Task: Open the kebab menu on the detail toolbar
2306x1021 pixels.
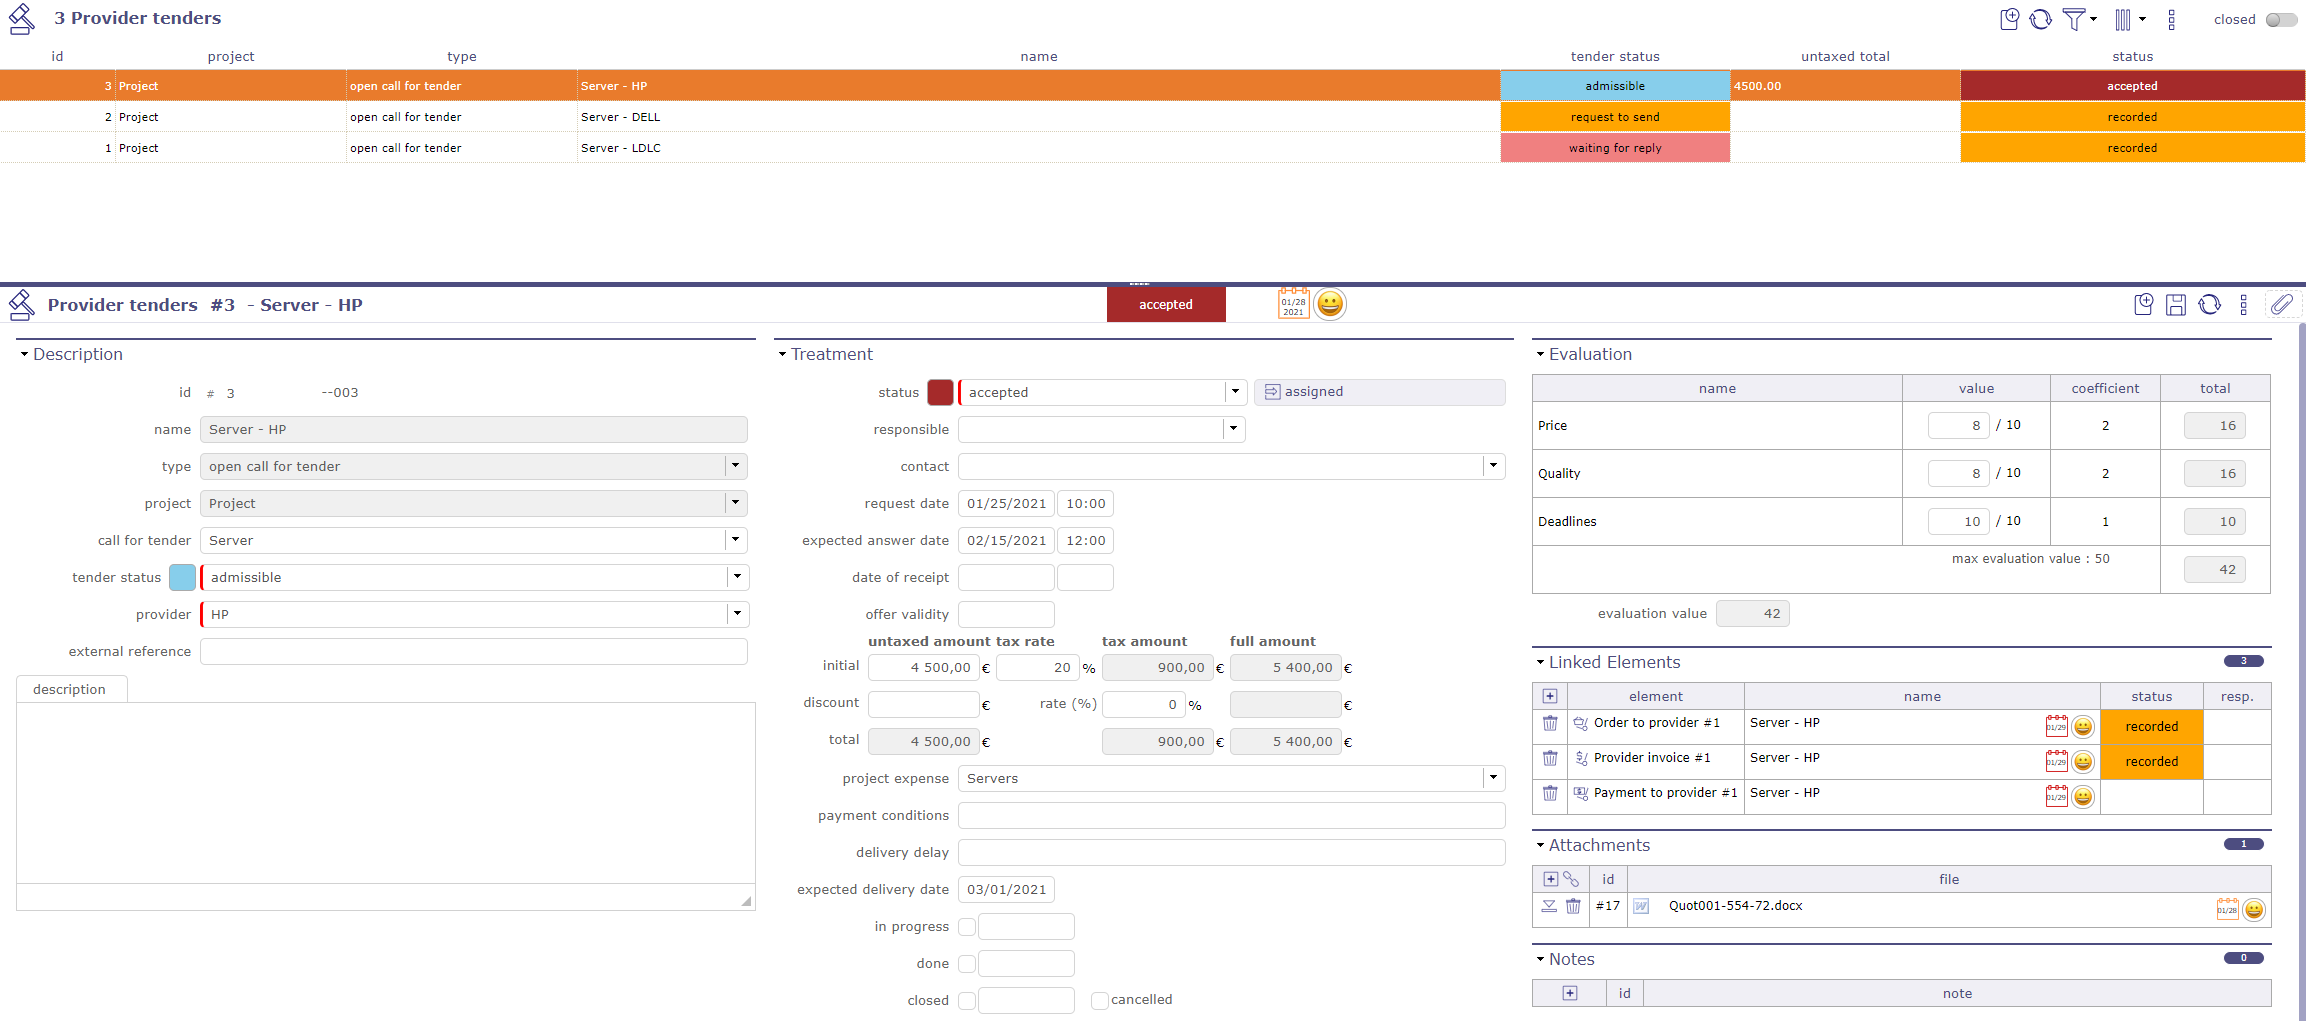Action: point(2243,304)
